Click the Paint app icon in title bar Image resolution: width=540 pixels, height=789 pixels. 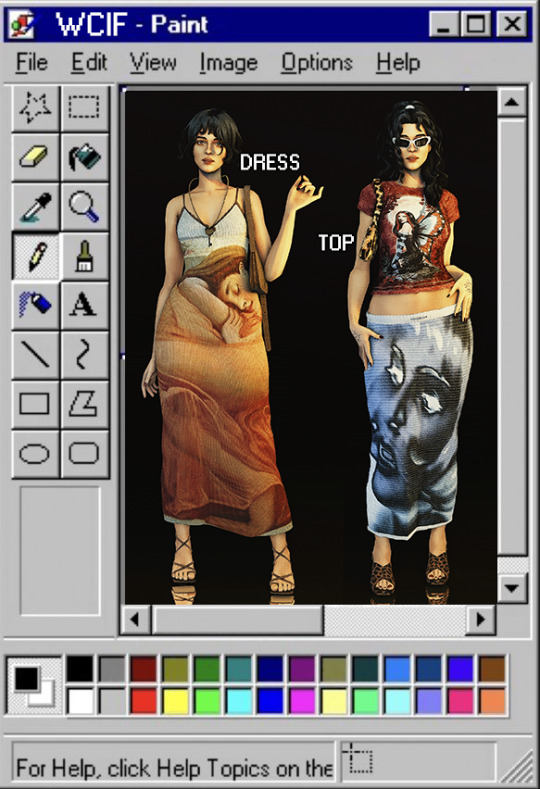point(22,24)
